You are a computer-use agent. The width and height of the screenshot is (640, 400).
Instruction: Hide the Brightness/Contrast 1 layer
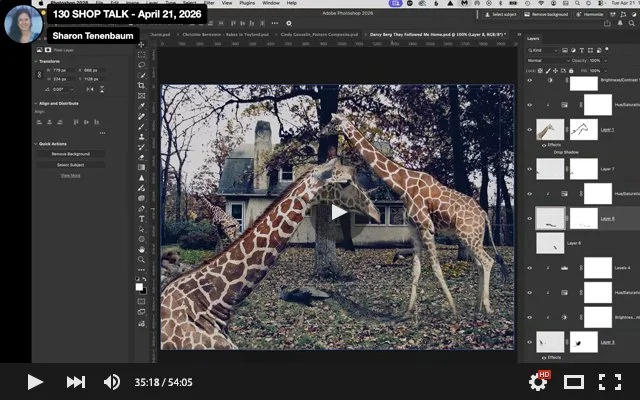529,80
